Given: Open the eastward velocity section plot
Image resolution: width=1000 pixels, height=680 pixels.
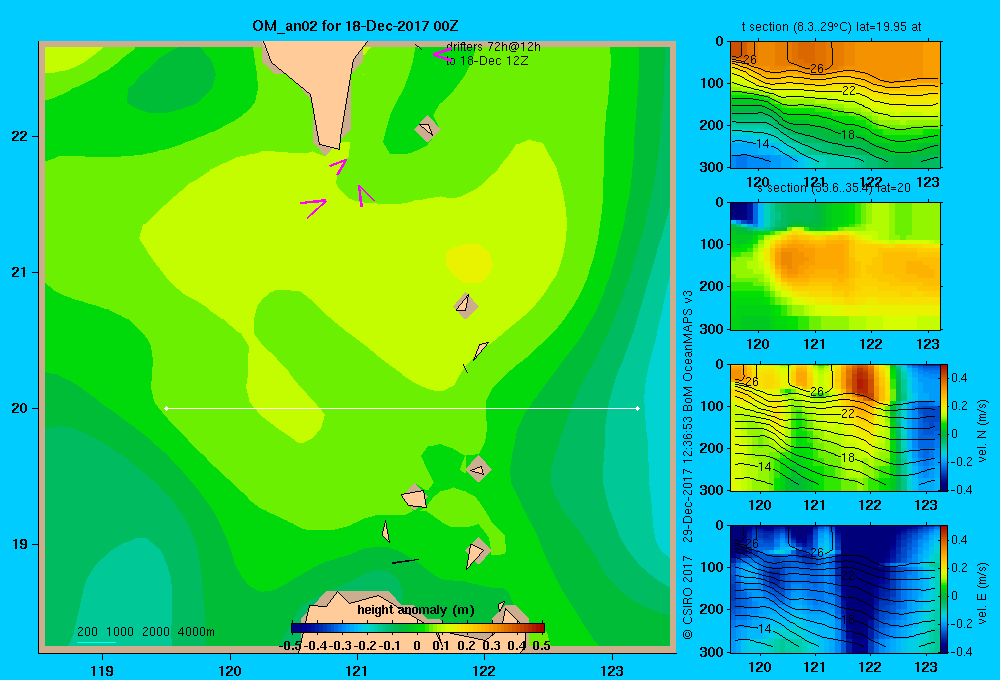Looking at the screenshot, I should coord(835,589).
